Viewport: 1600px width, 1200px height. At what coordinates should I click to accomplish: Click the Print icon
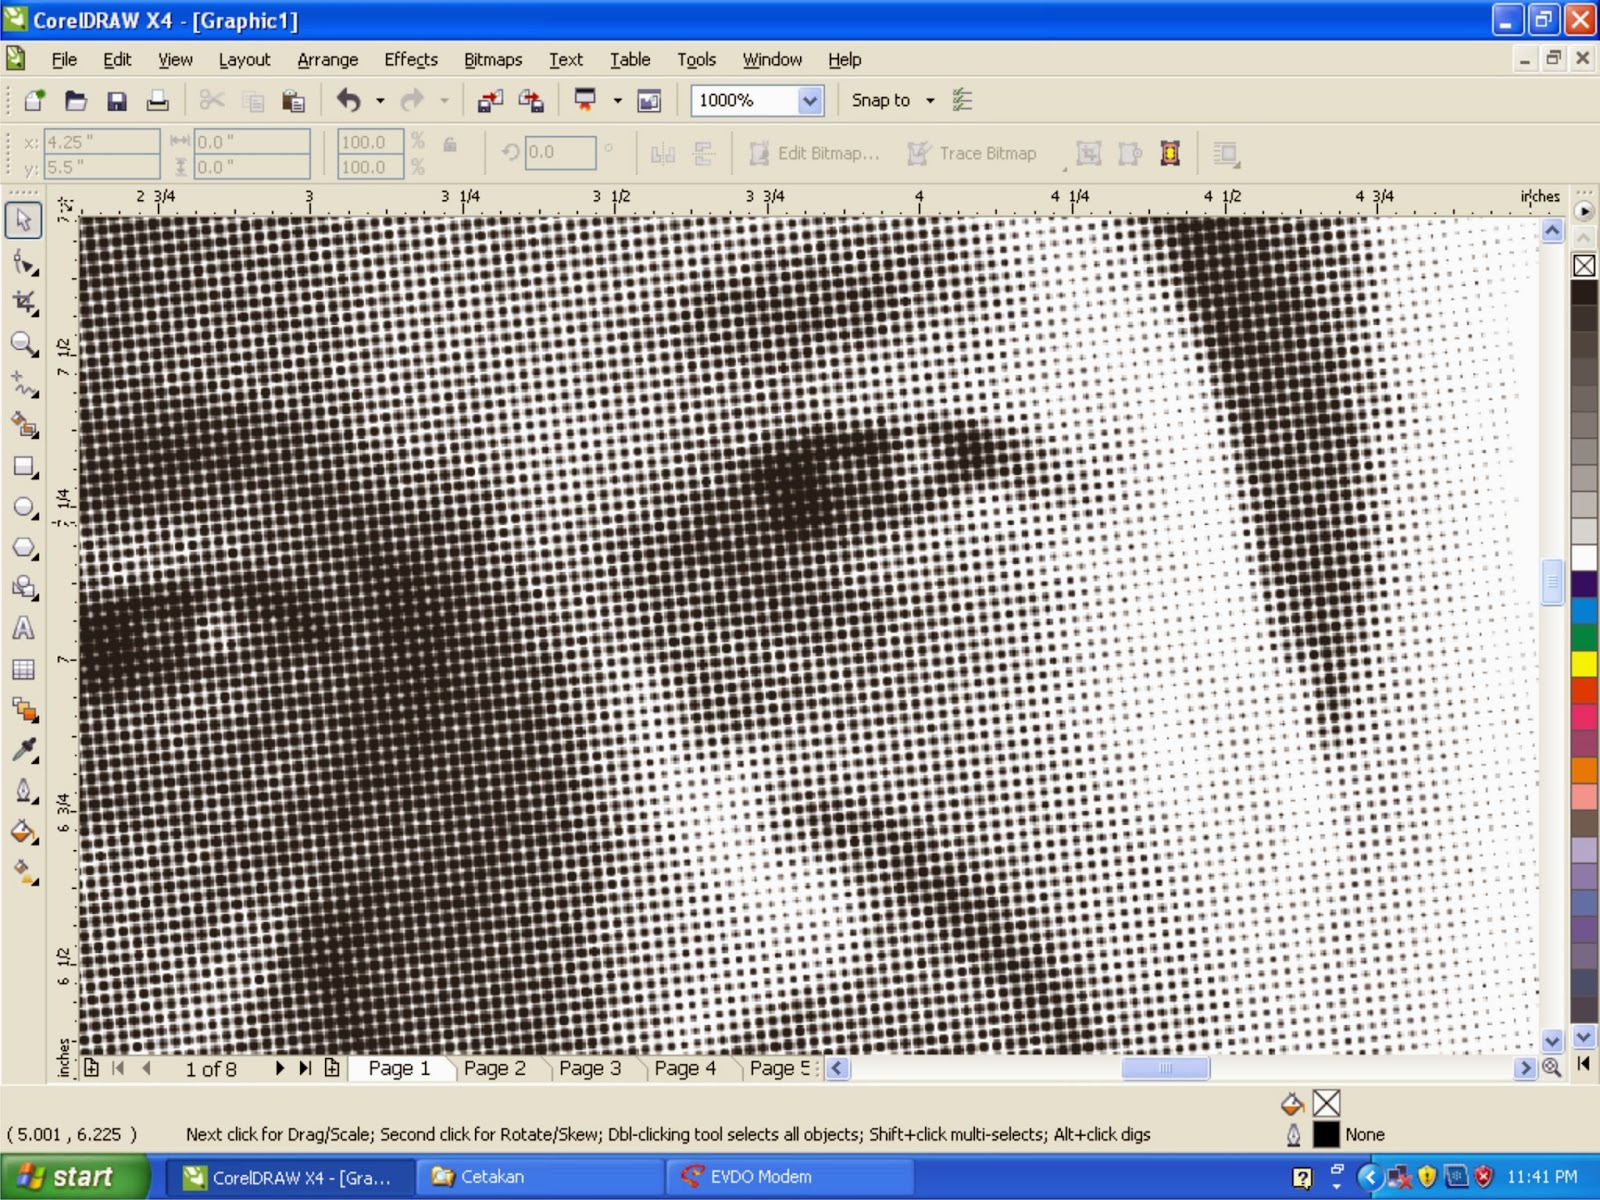click(x=157, y=100)
